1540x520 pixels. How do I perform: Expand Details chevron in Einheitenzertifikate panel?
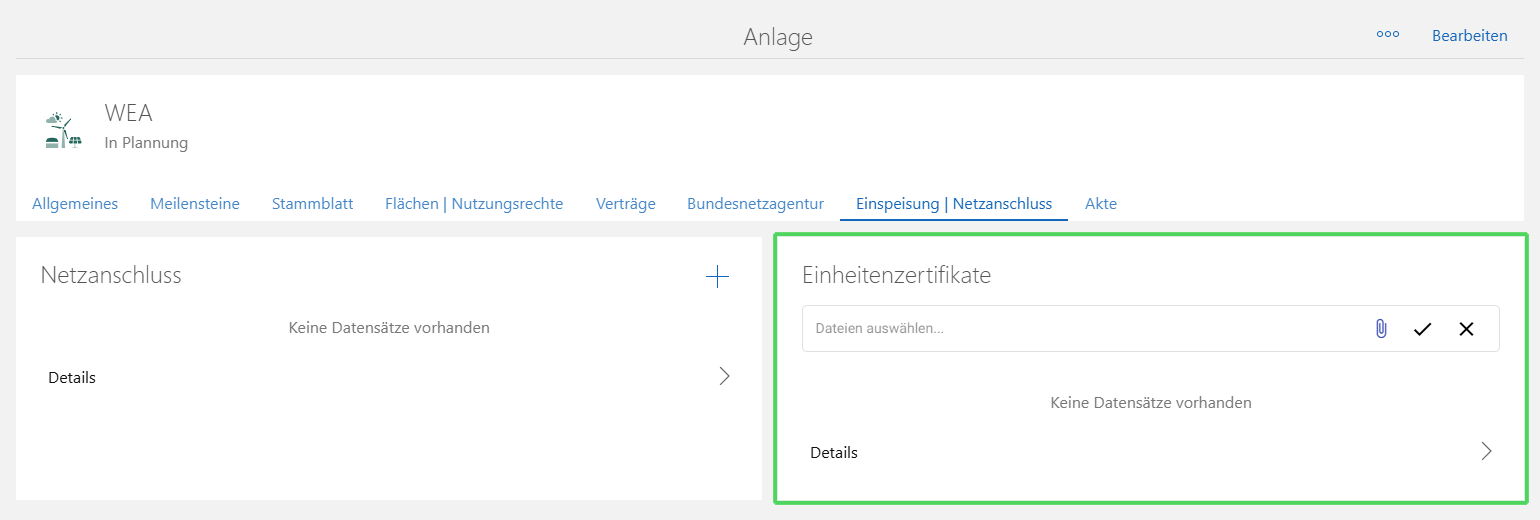click(1486, 451)
